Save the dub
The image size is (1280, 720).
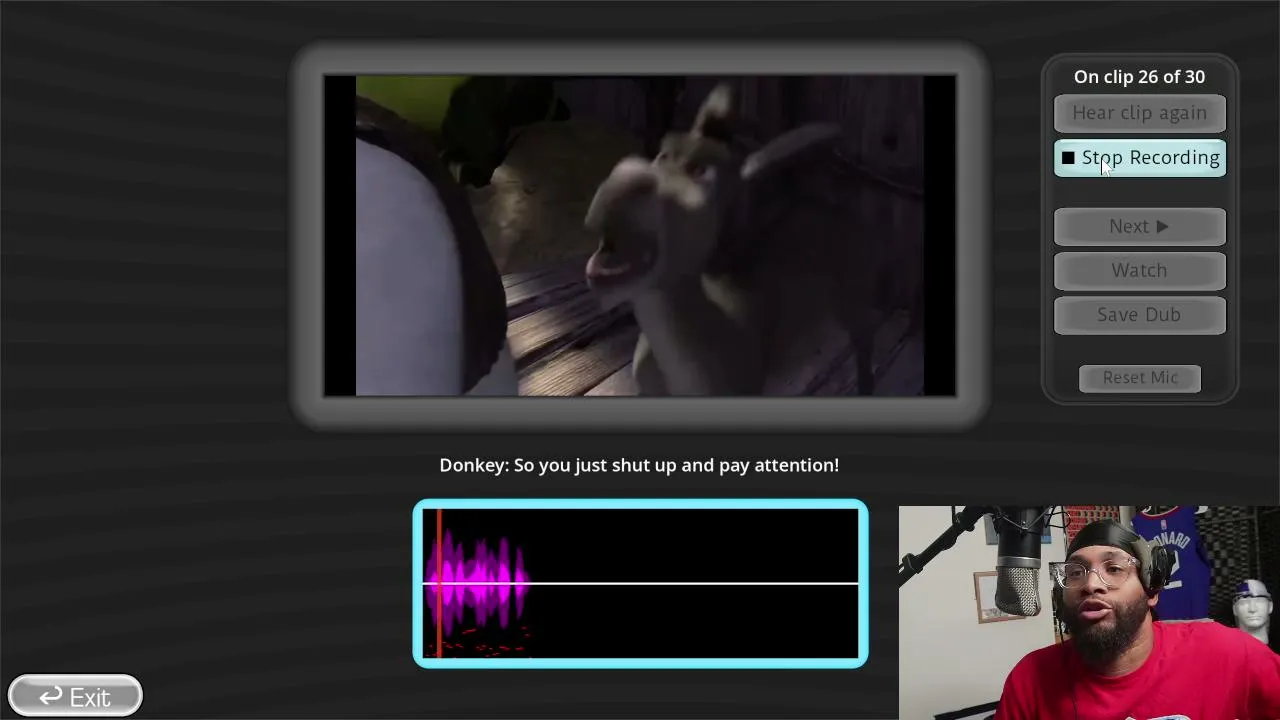coord(1139,314)
